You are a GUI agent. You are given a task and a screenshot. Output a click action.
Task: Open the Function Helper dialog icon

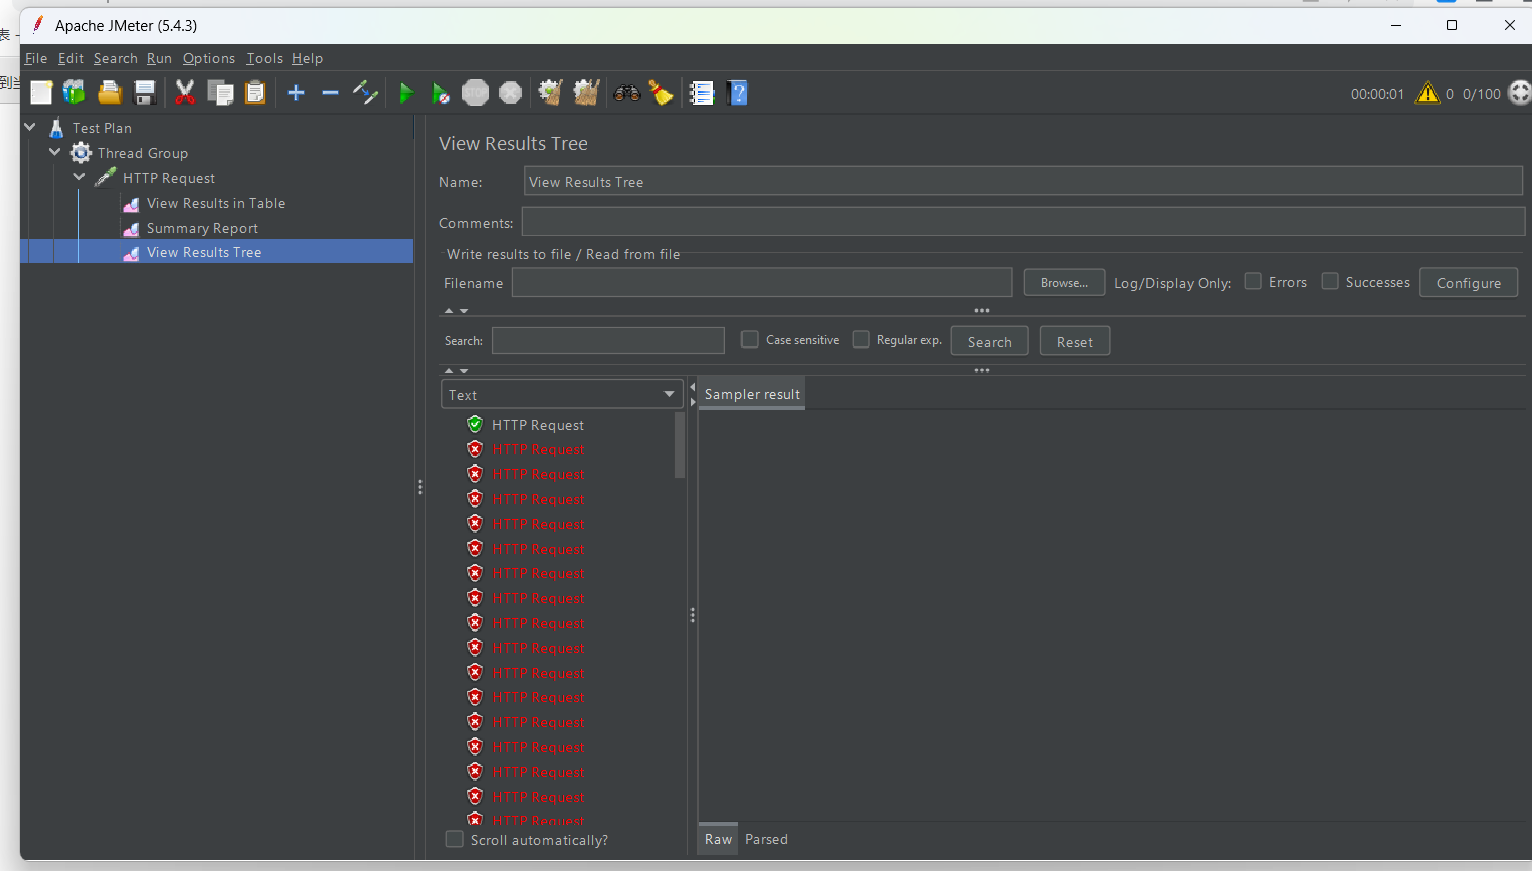click(702, 93)
